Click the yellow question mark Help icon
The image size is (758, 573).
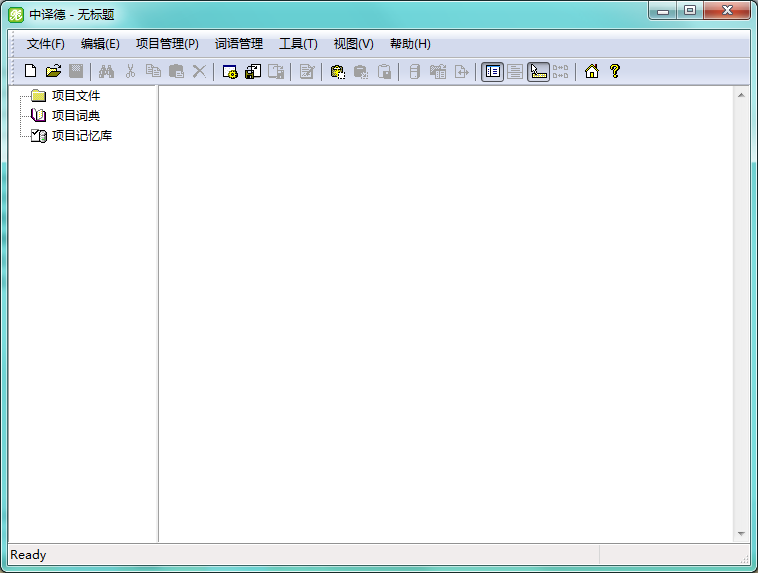coord(614,72)
